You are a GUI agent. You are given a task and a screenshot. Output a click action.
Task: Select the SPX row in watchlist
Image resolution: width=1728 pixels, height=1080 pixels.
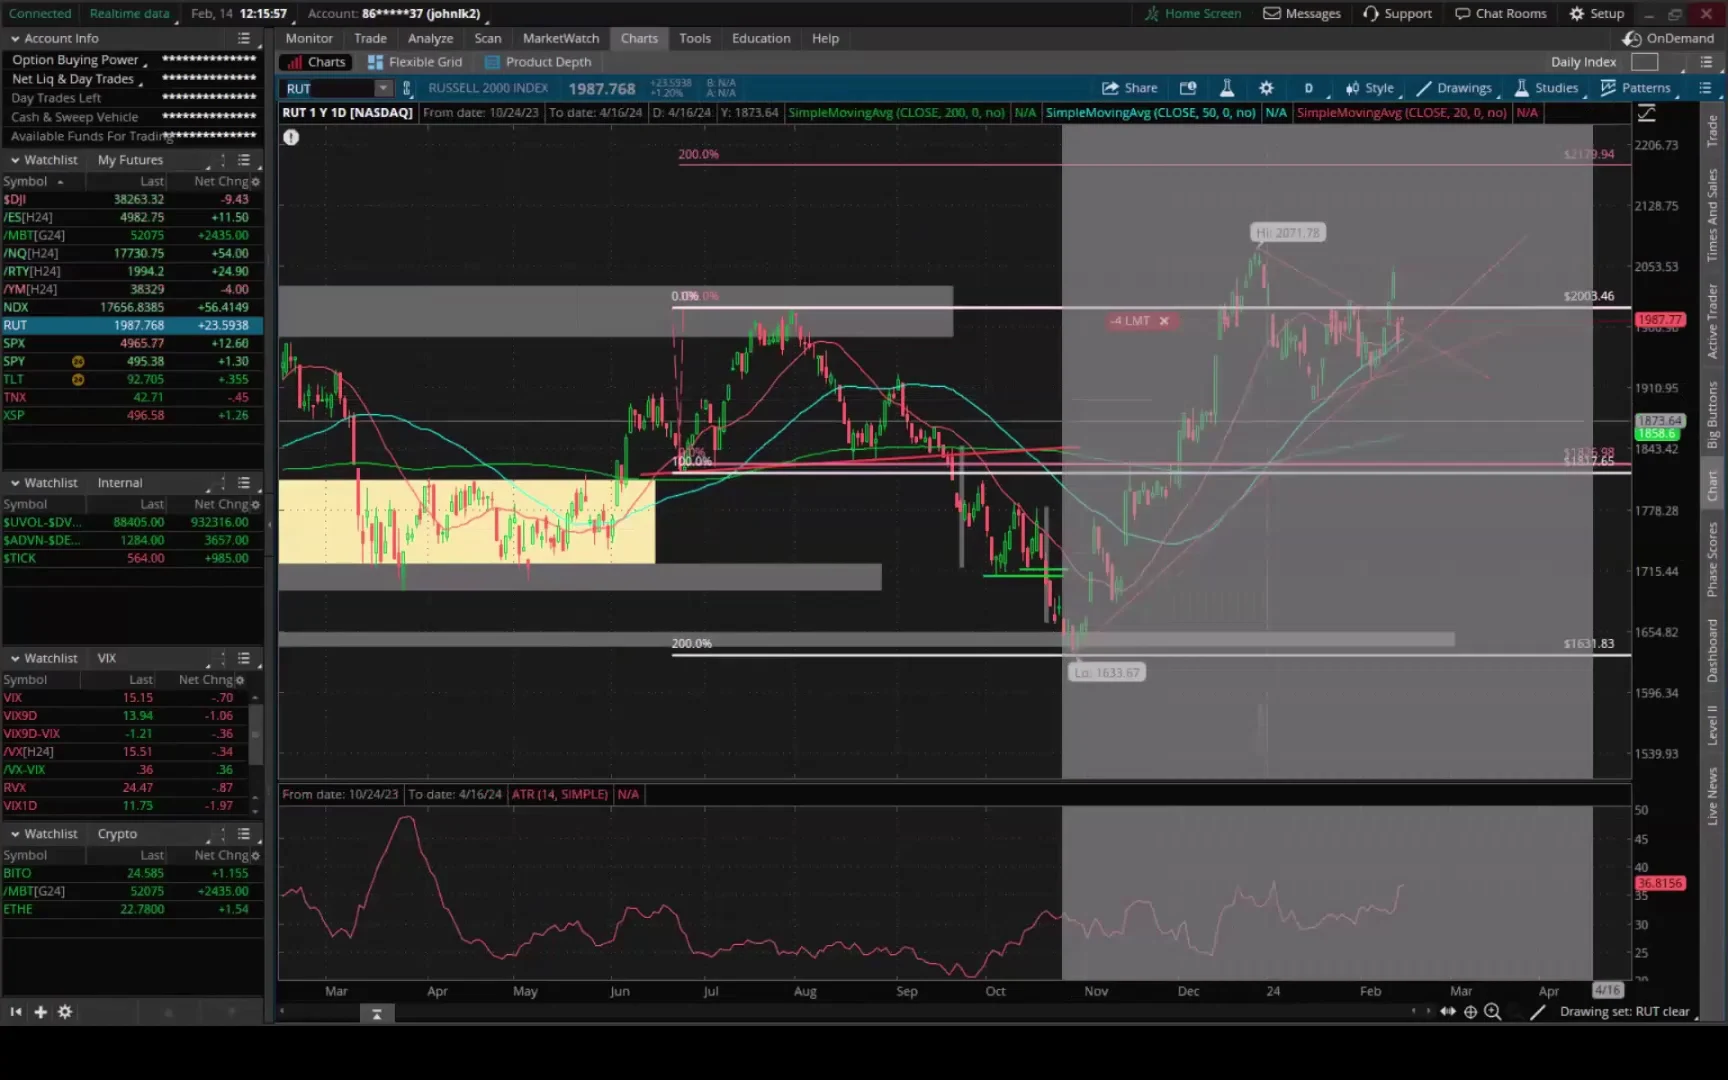132,343
